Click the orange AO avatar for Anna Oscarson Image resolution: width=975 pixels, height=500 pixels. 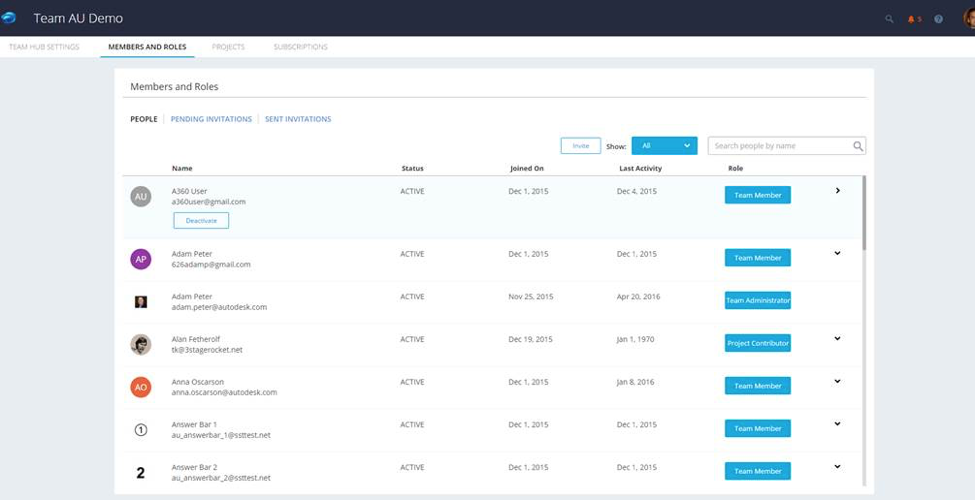(x=141, y=387)
